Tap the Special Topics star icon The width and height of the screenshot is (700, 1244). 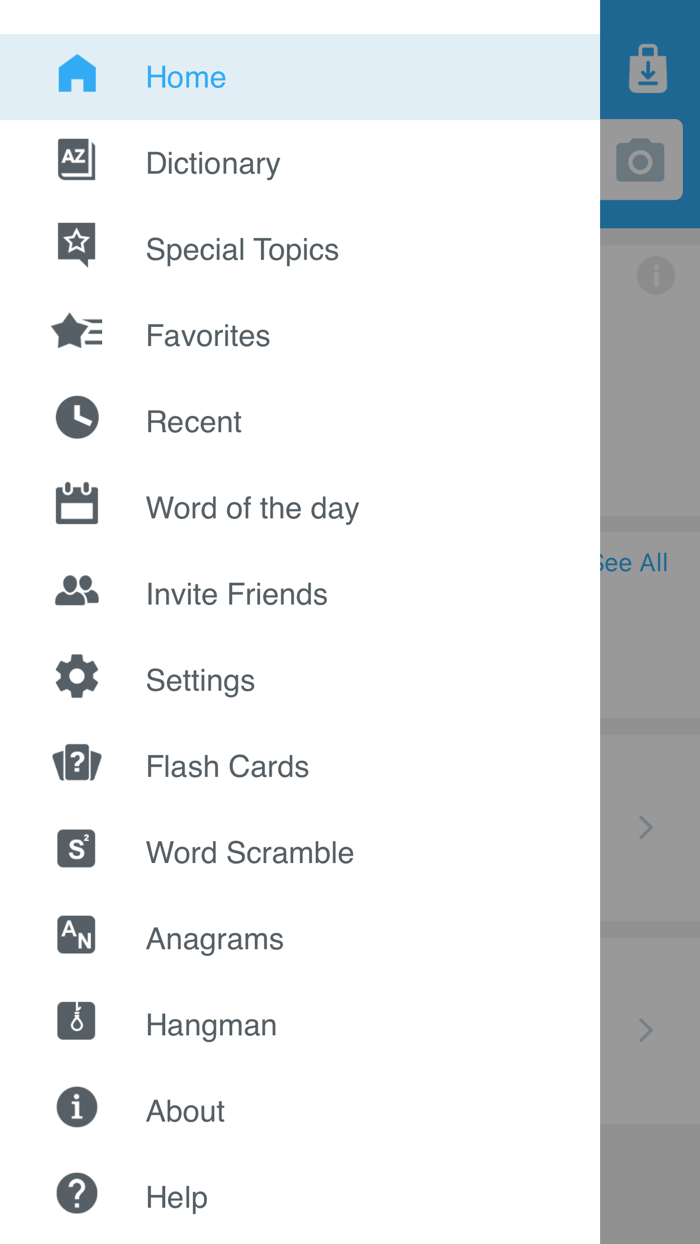[77, 247]
